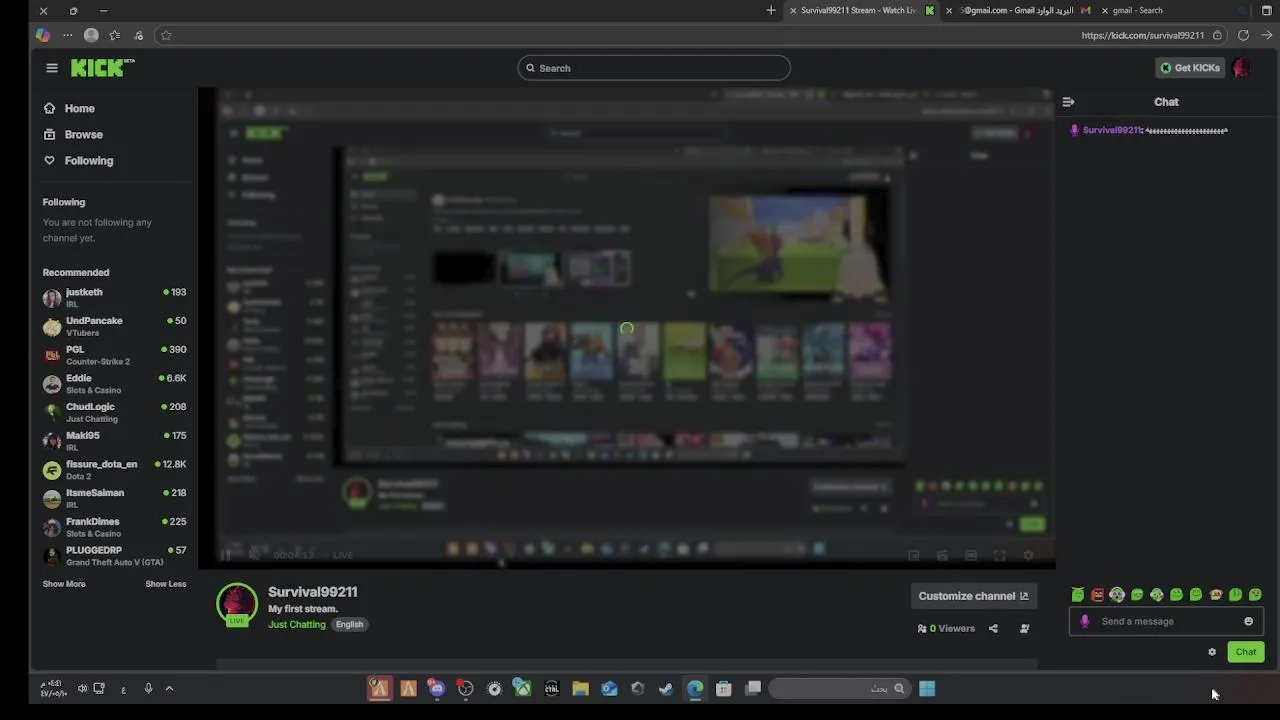Click the browser profile icon in toolbar

point(91,35)
